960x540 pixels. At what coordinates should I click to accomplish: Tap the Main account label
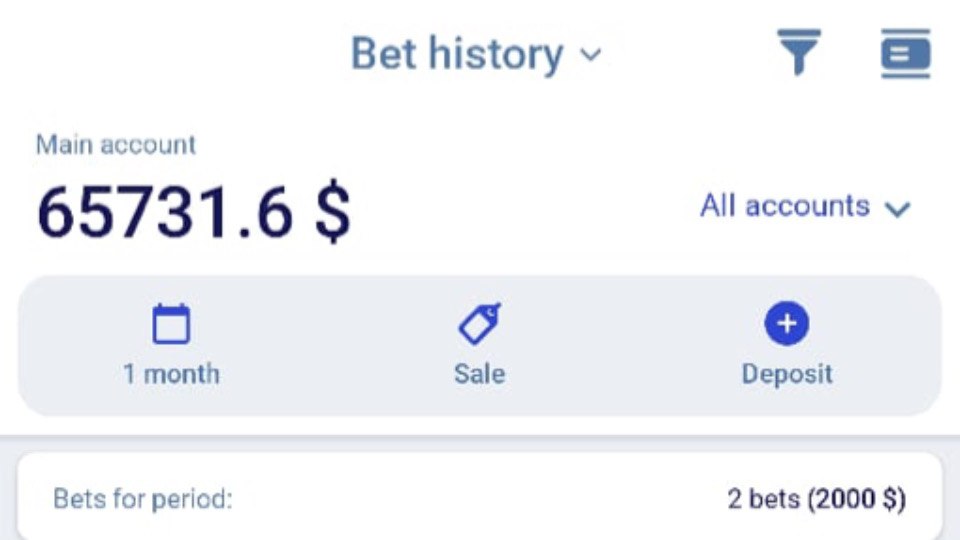pyautogui.click(x=116, y=145)
